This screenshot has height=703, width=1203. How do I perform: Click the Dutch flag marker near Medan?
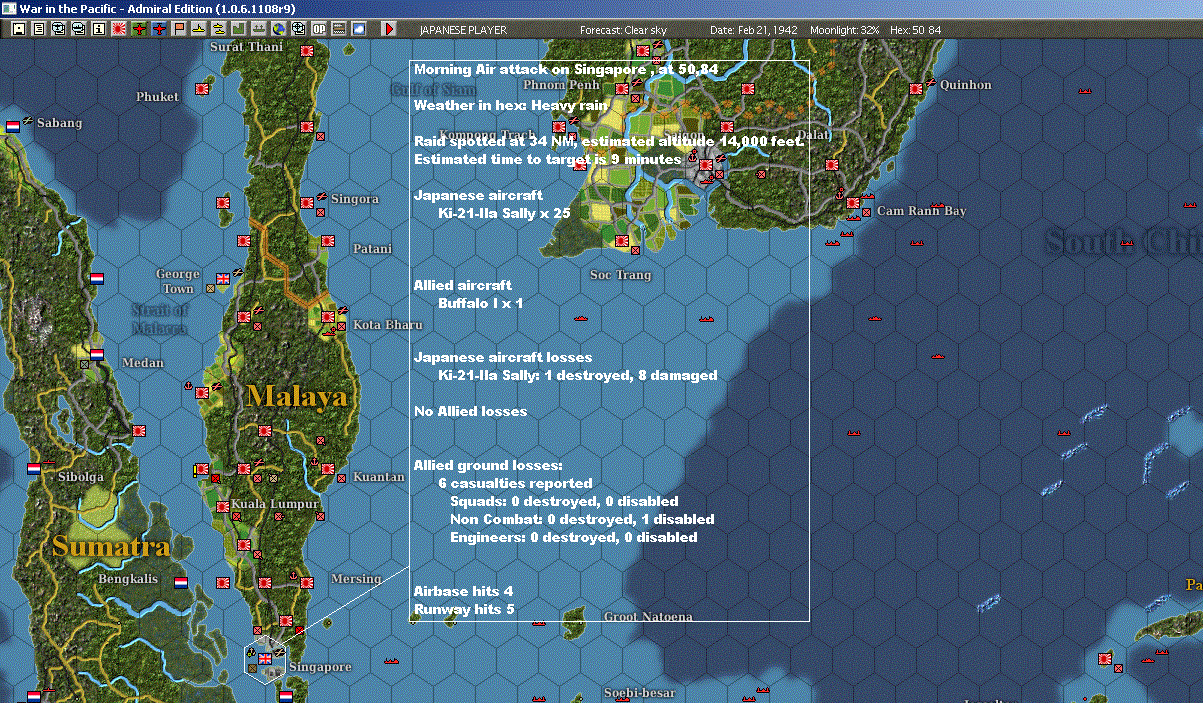click(x=97, y=353)
